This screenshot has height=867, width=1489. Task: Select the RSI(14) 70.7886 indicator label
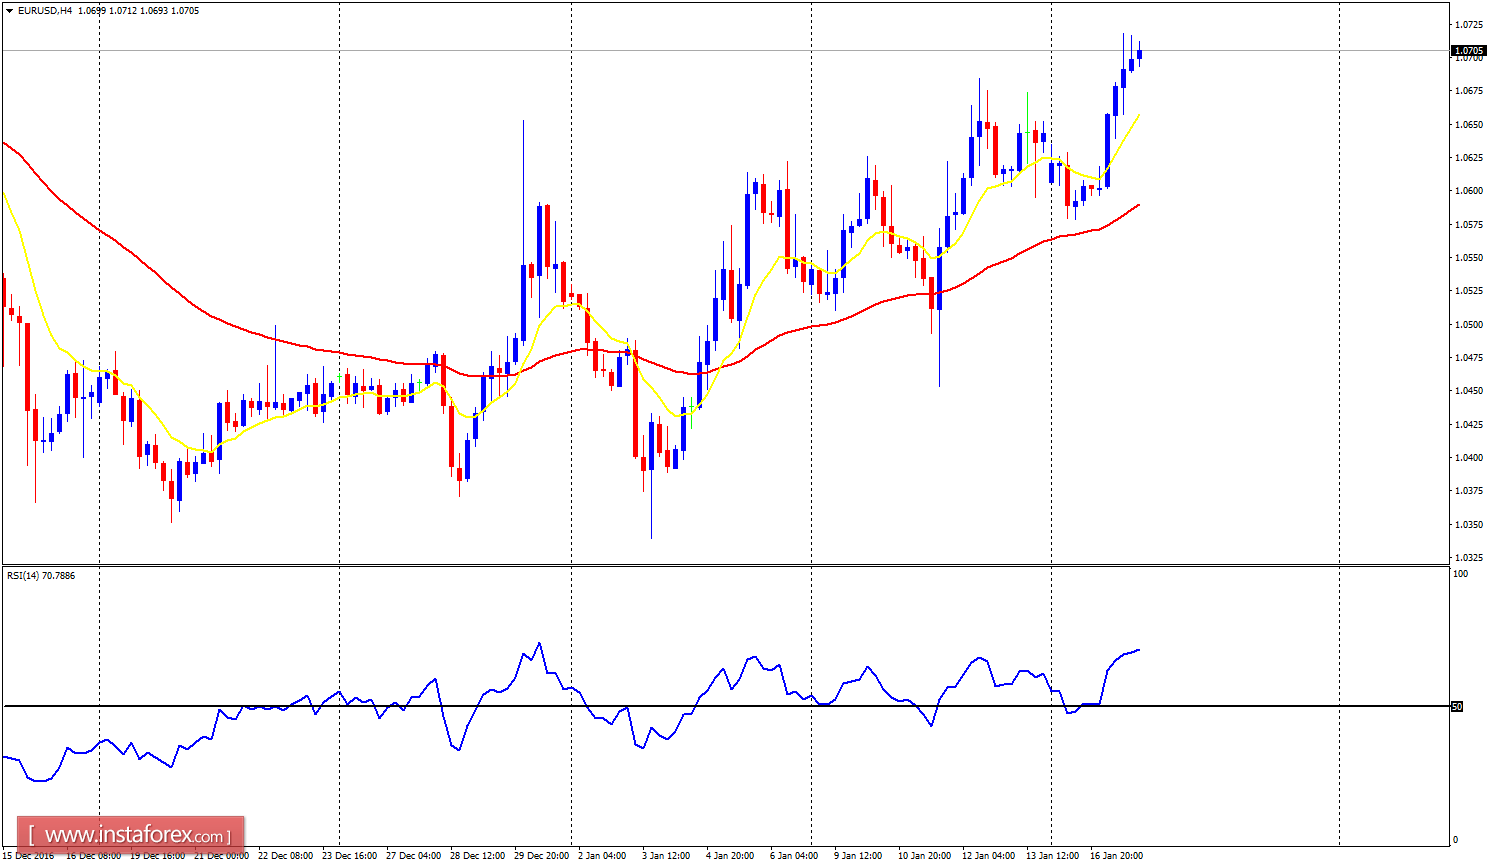[x=41, y=575]
